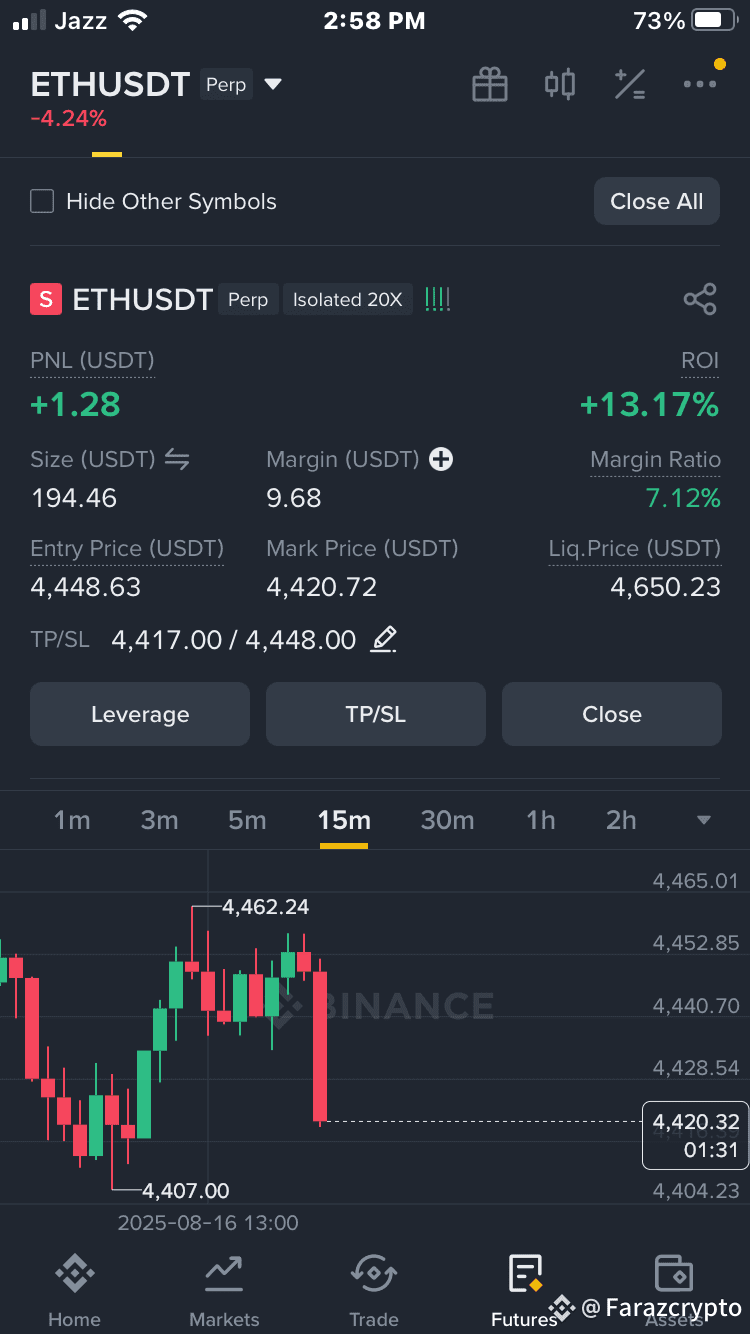Check Hide Other Symbols box
Viewport: 750px width, 1334px height.
42,201
